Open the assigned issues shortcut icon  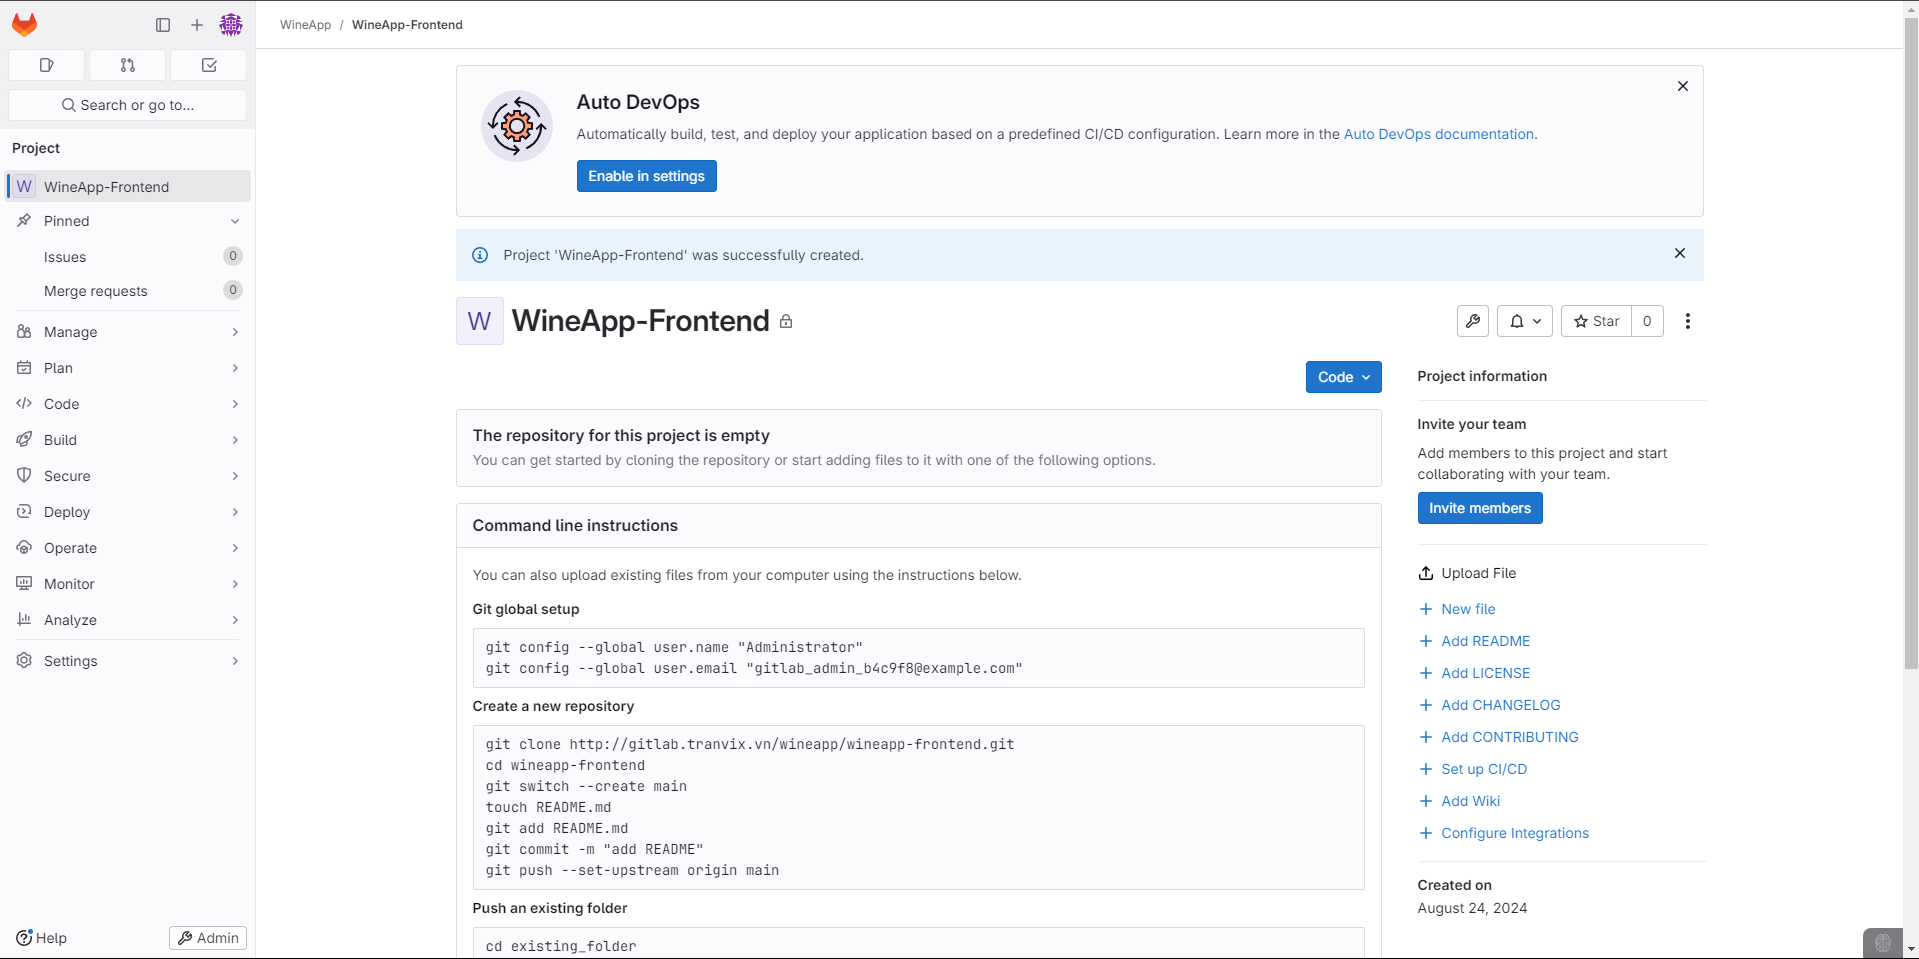click(x=46, y=65)
